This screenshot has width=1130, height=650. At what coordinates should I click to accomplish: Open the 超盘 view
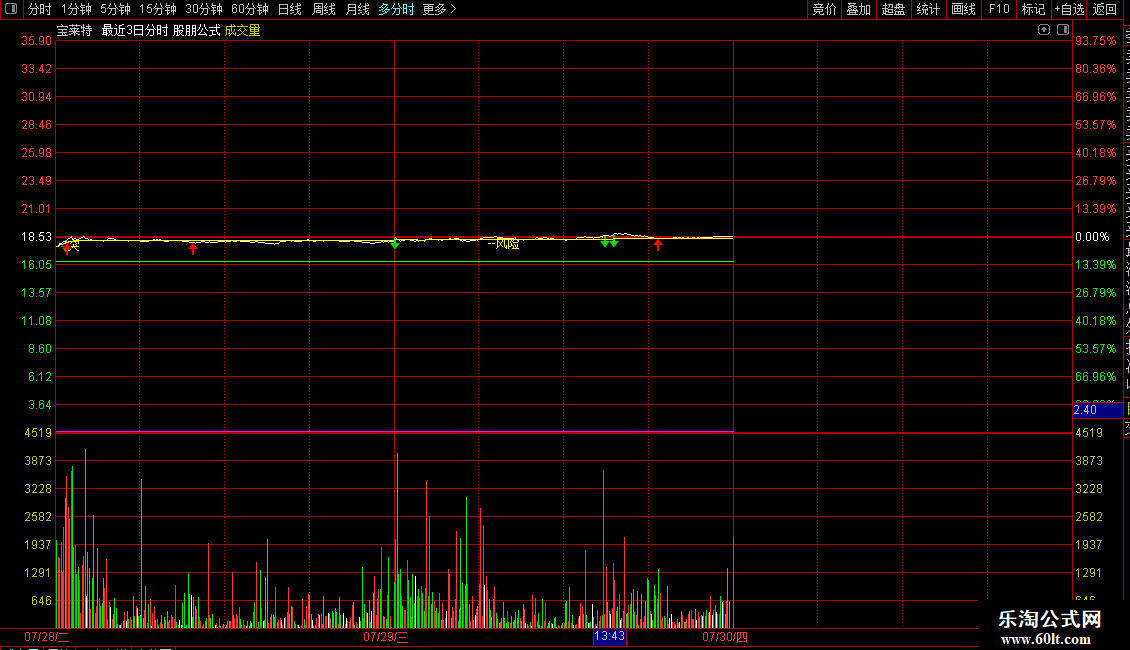pos(894,9)
